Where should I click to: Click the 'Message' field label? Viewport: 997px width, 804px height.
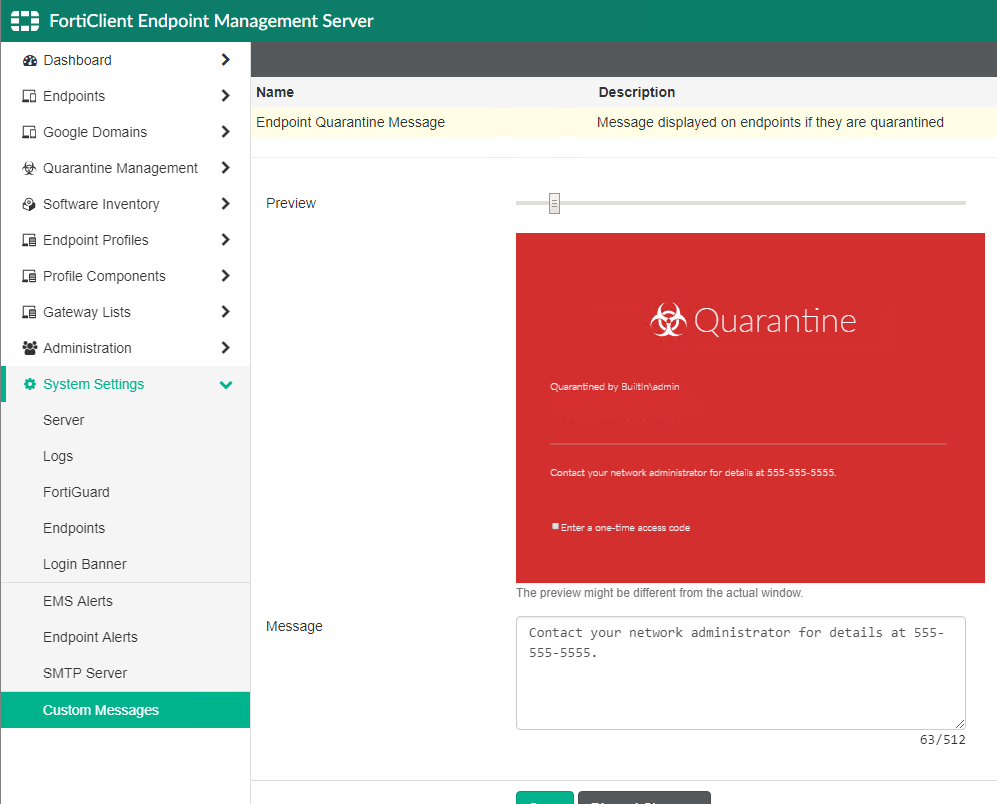pyautogui.click(x=294, y=627)
